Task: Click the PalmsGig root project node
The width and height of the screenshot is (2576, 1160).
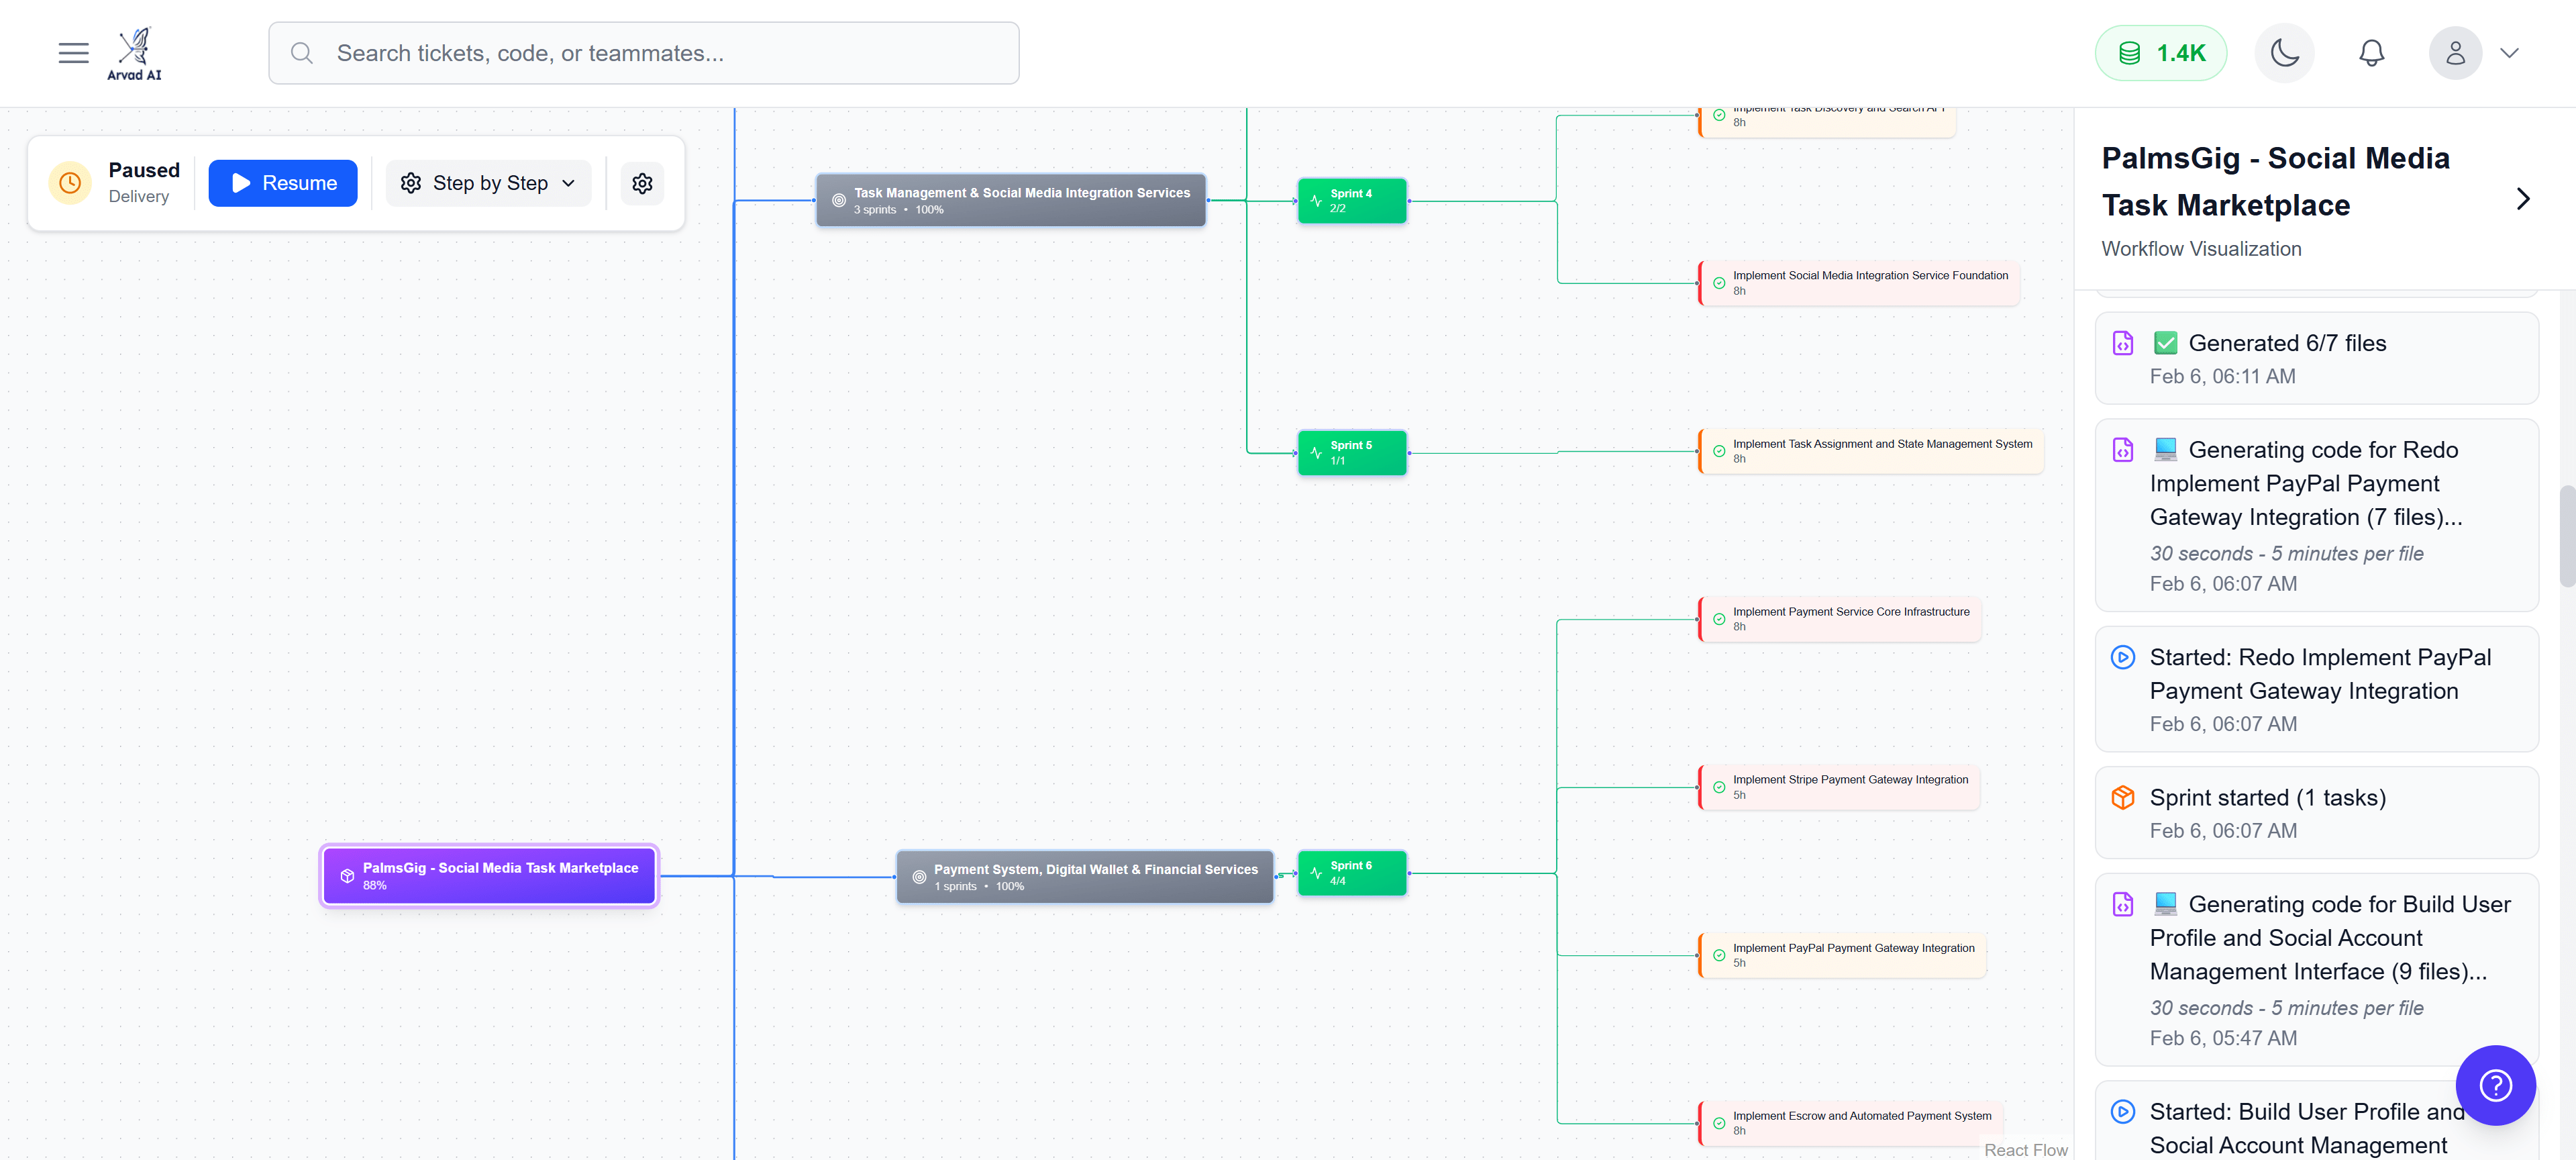Action: (489, 876)
